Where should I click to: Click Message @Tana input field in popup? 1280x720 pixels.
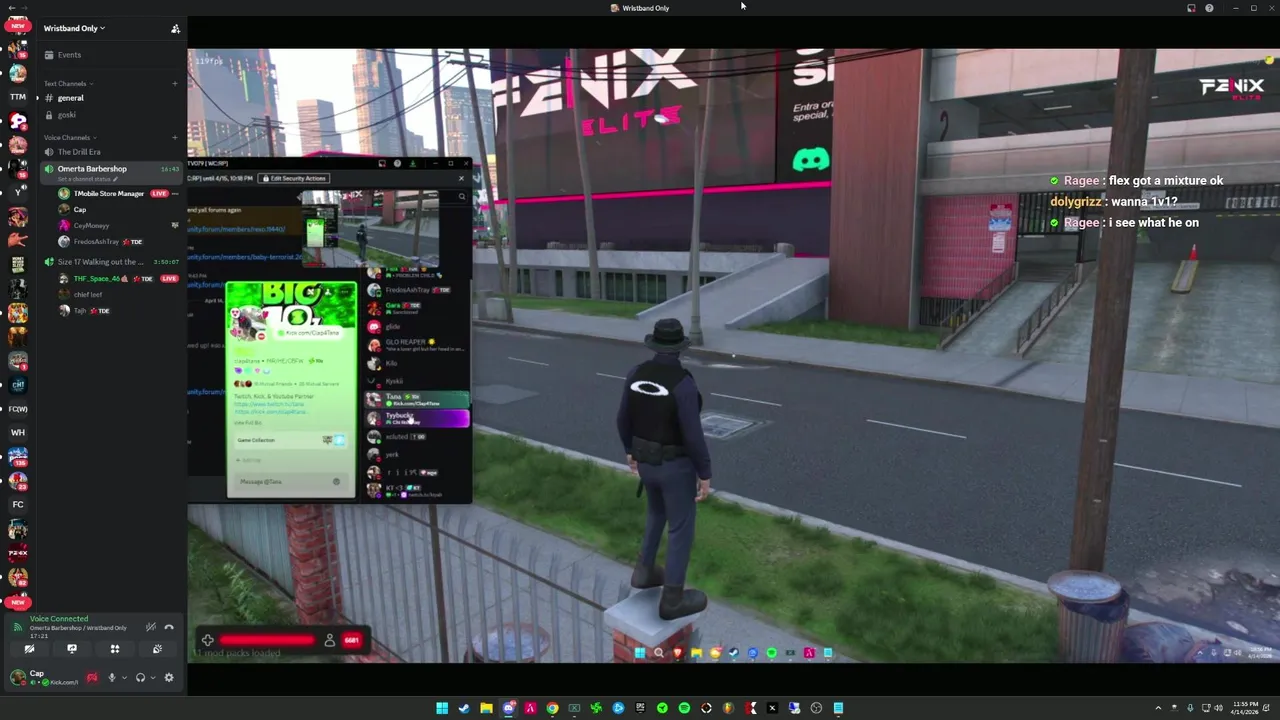pos(290,482)
